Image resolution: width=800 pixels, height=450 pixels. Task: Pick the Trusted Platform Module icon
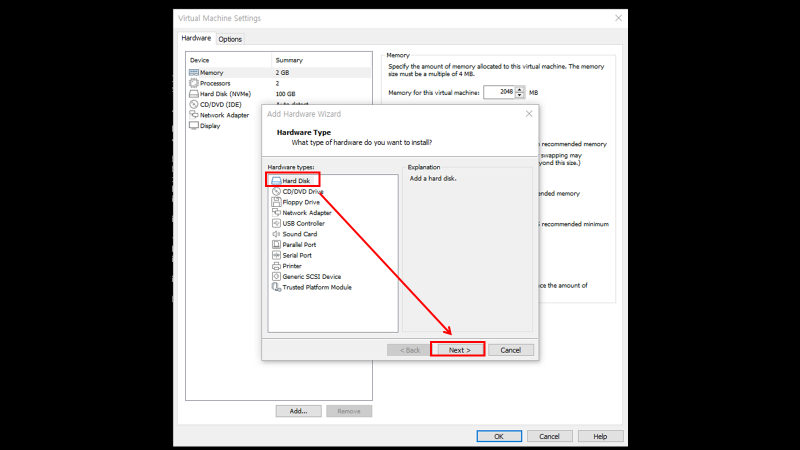(276, 287)
